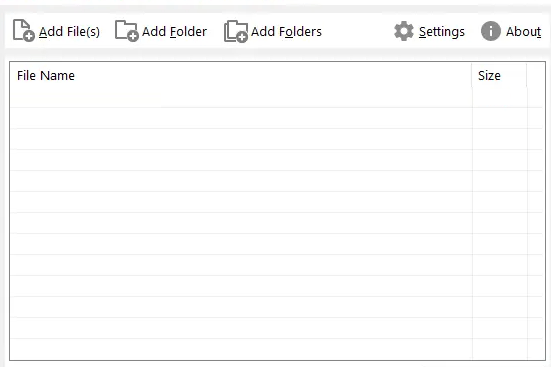The width and height of the screenshot is (551, 367).
Task: Click the first empty cell under the Size column
Action: coord(500,97)
